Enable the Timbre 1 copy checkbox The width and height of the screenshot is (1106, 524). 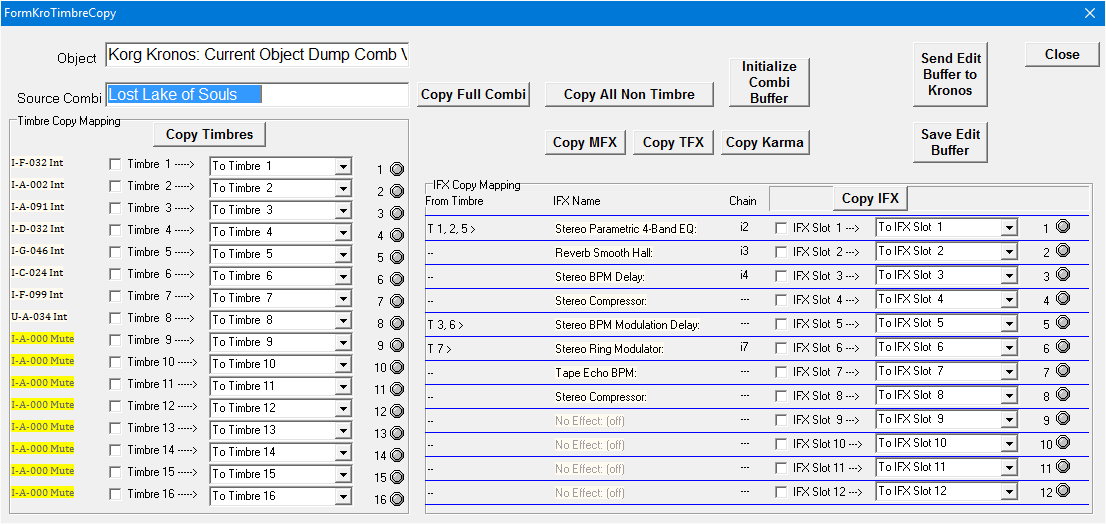click(115, 164)
